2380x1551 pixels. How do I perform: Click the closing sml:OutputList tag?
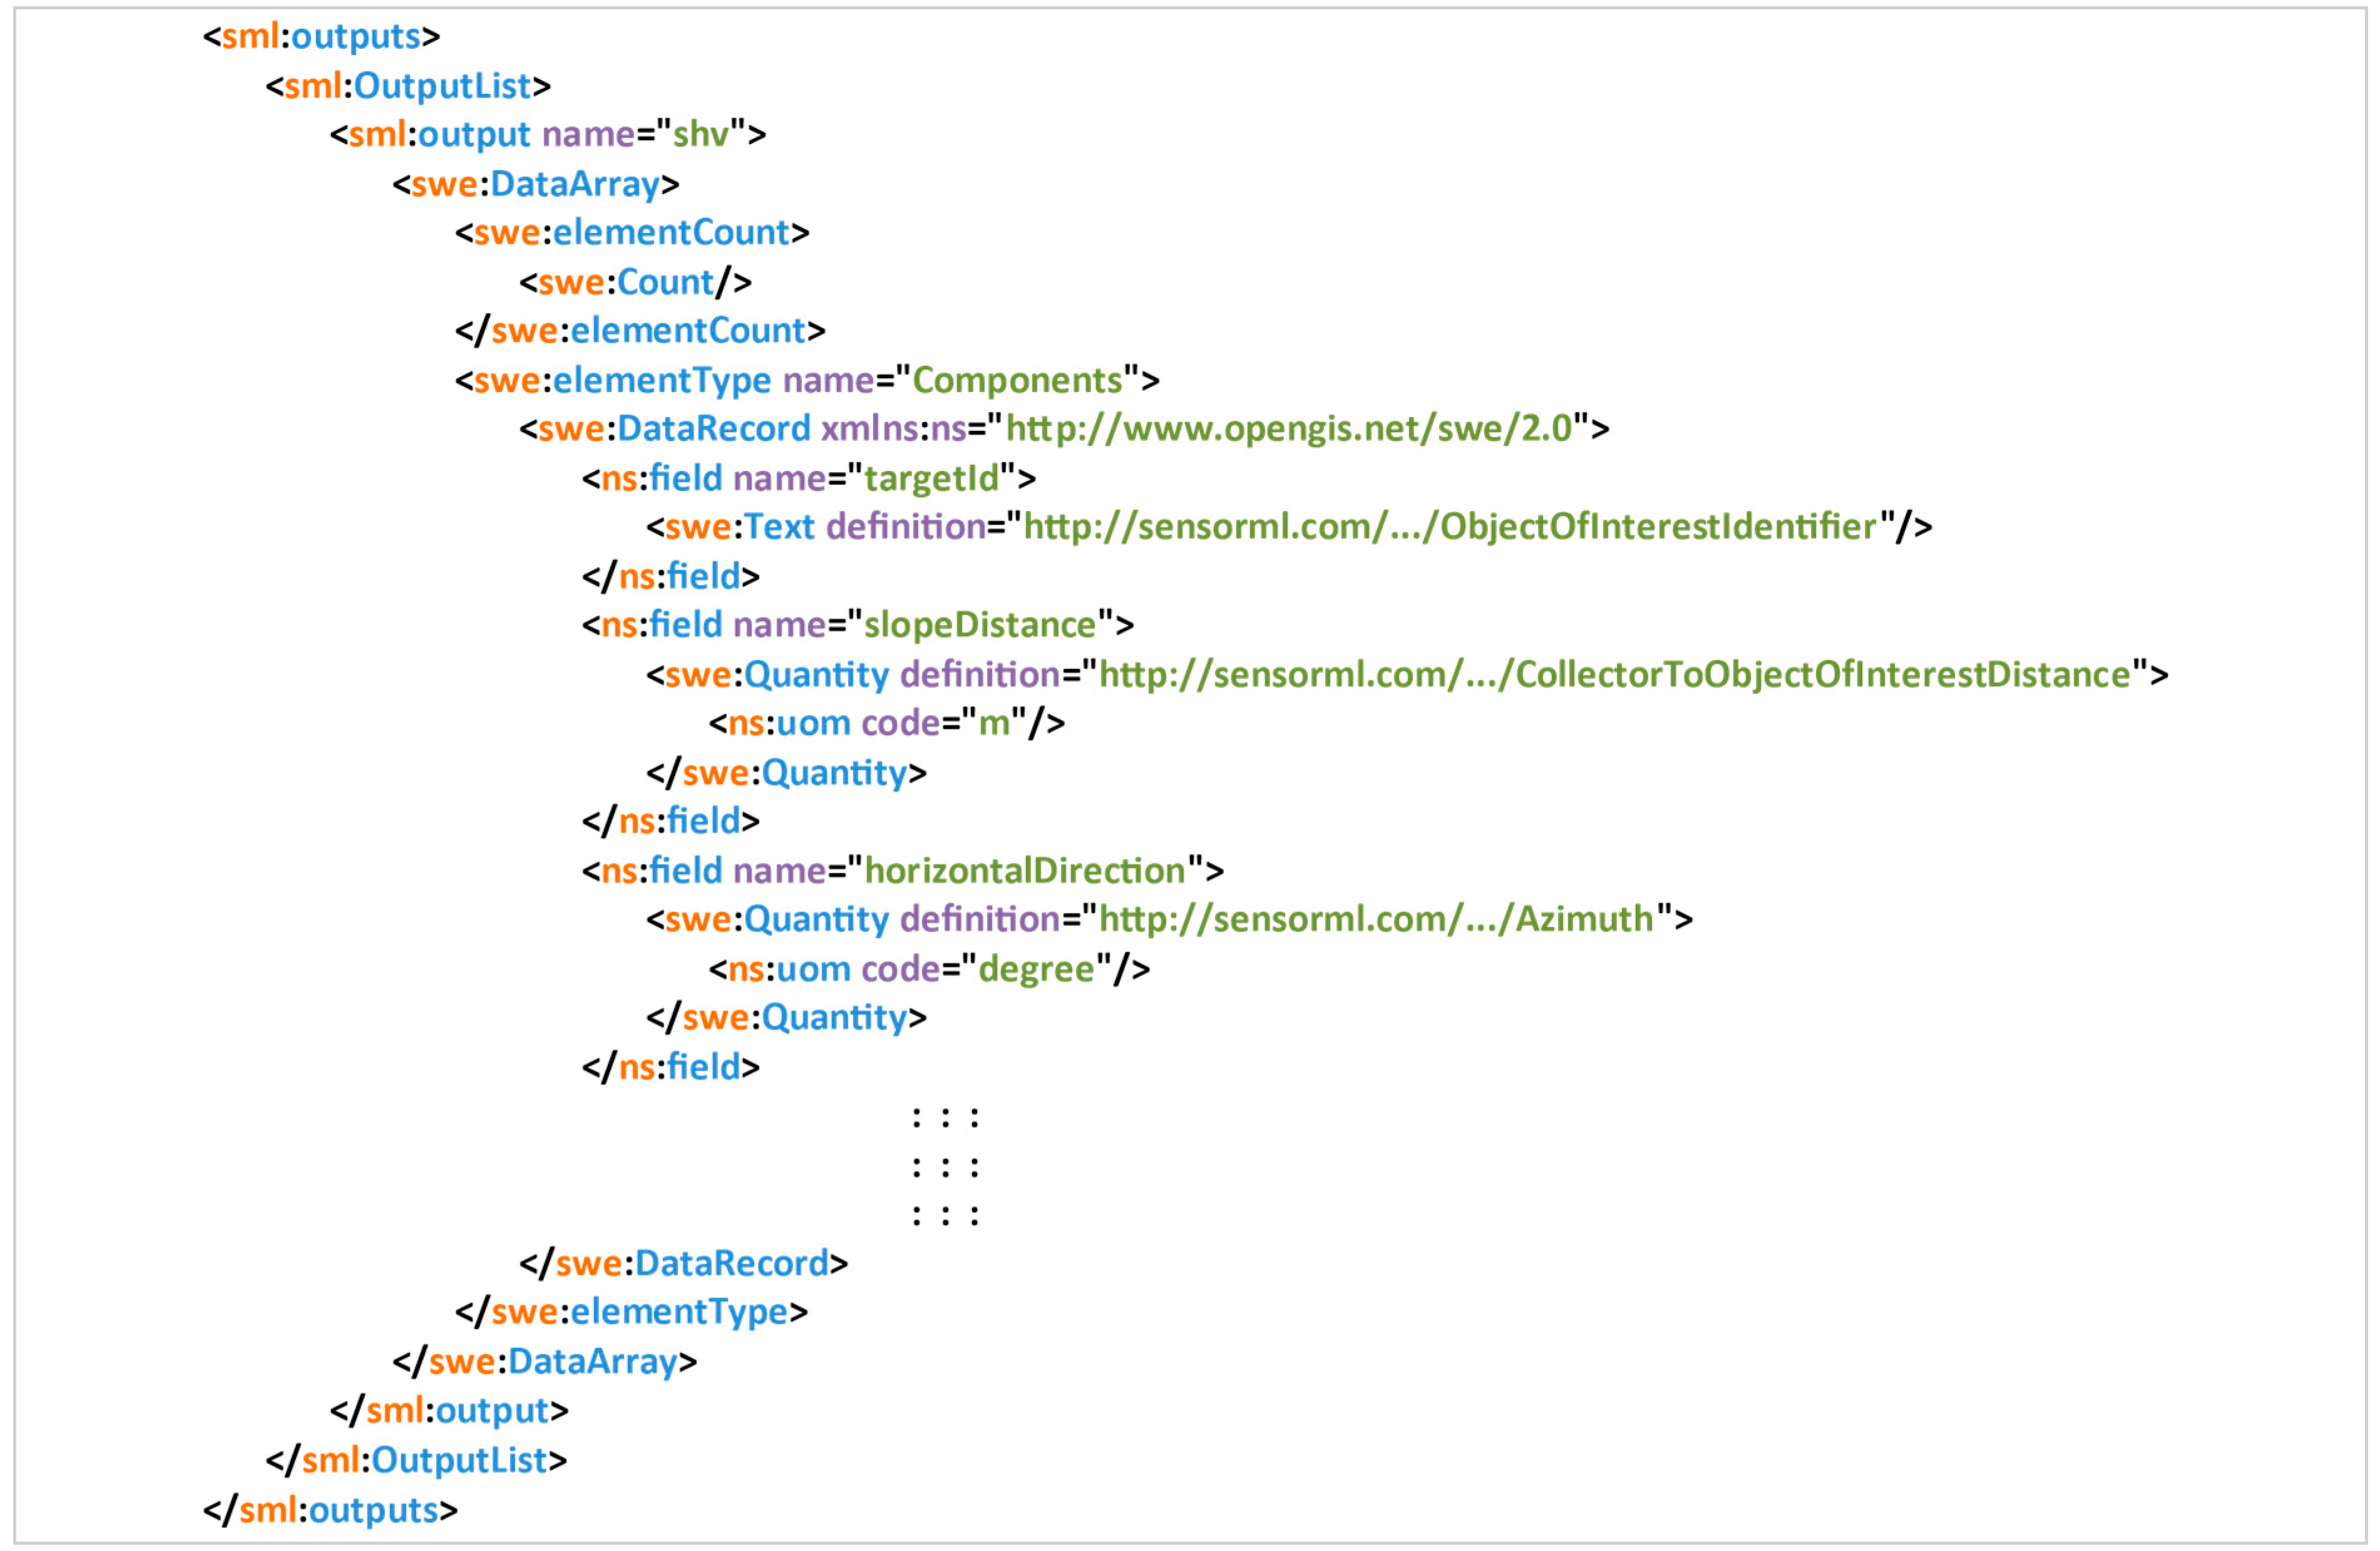(416, 1461)
